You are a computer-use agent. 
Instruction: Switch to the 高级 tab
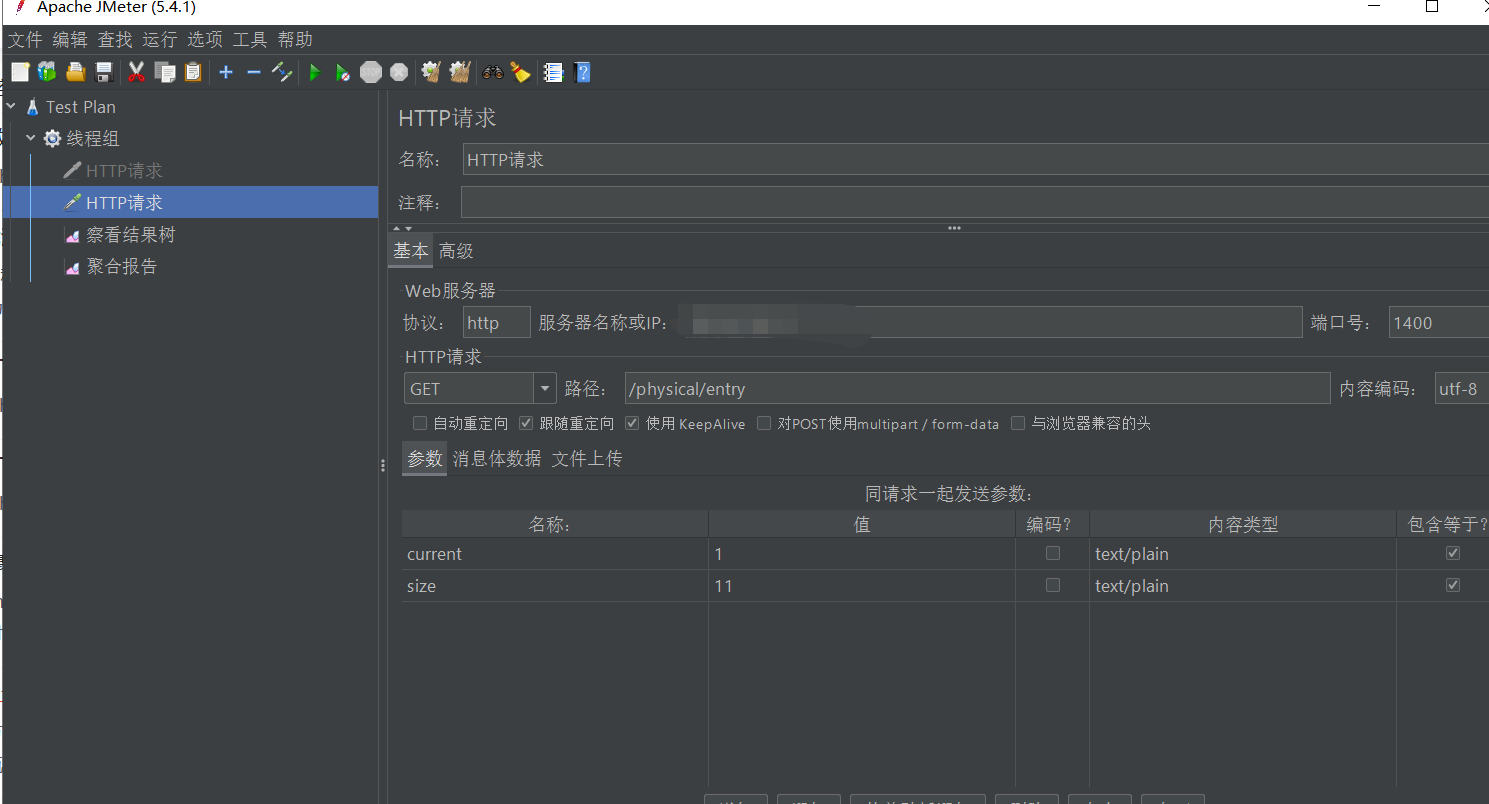coord(456,251)
